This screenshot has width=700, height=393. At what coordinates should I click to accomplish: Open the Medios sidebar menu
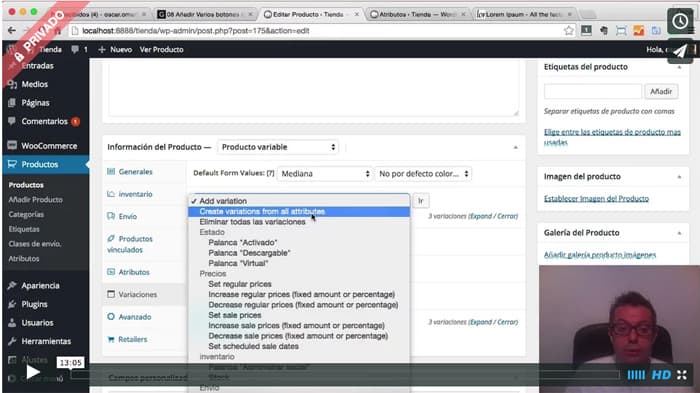34,84
